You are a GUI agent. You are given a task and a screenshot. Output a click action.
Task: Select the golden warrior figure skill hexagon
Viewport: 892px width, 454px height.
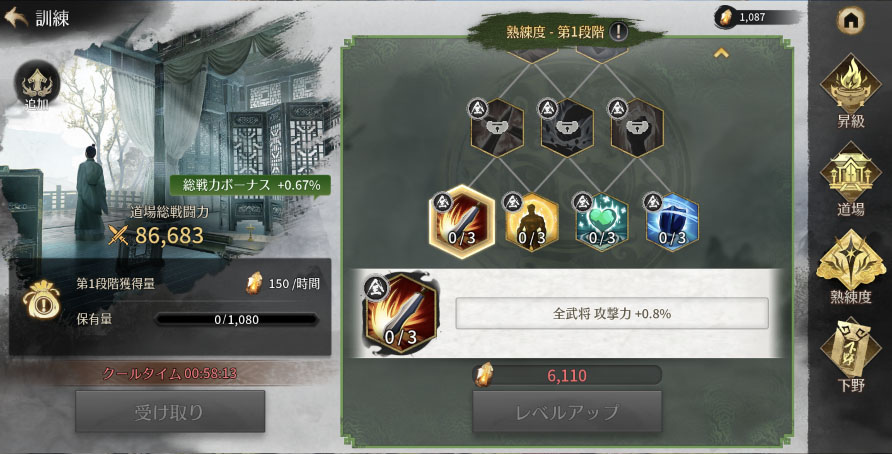click(x=531, y=222)
